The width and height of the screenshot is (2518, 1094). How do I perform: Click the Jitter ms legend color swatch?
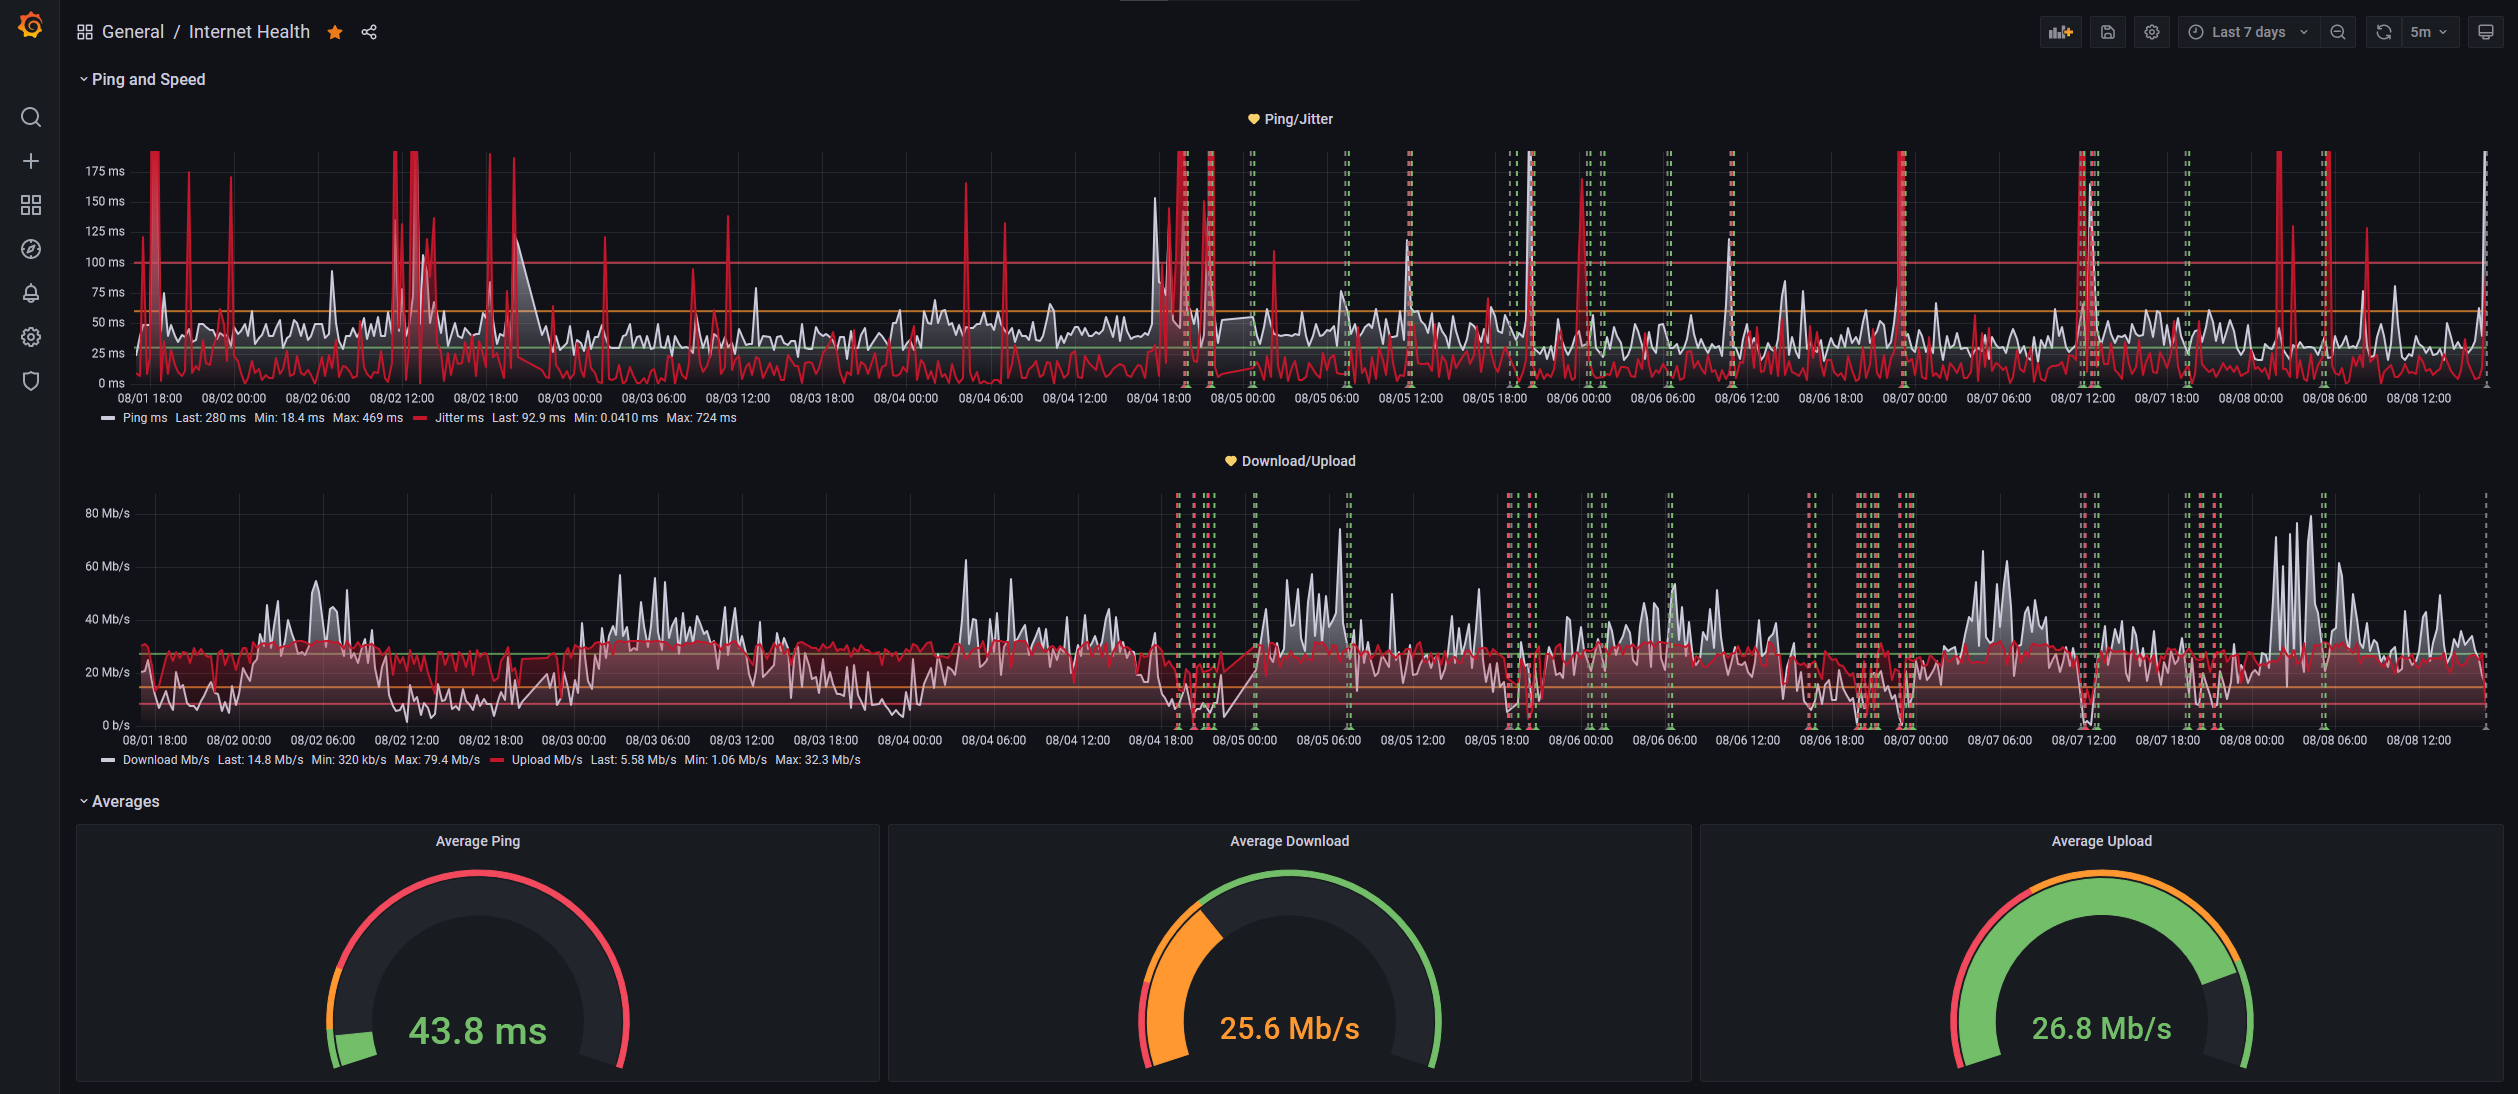tap(420, 418)
